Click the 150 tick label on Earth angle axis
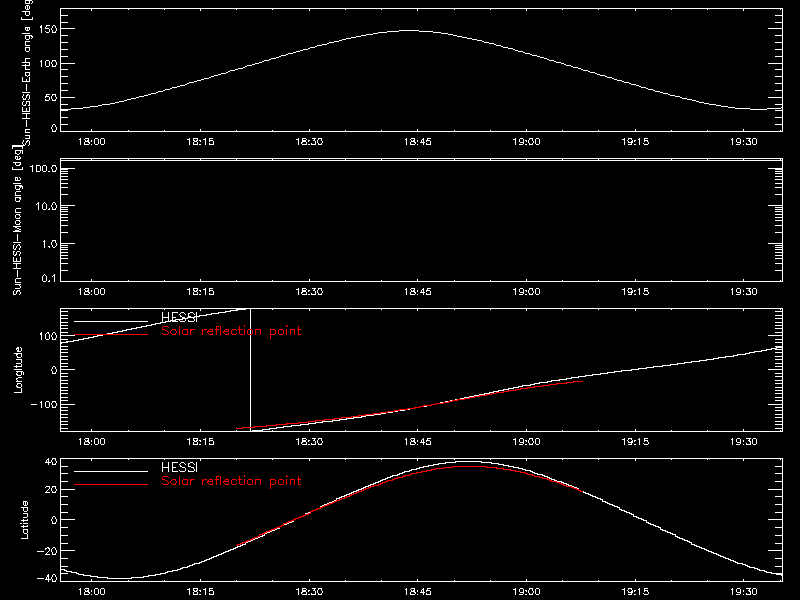This screenshot has width=800, height=600. (x=48, y=30)
